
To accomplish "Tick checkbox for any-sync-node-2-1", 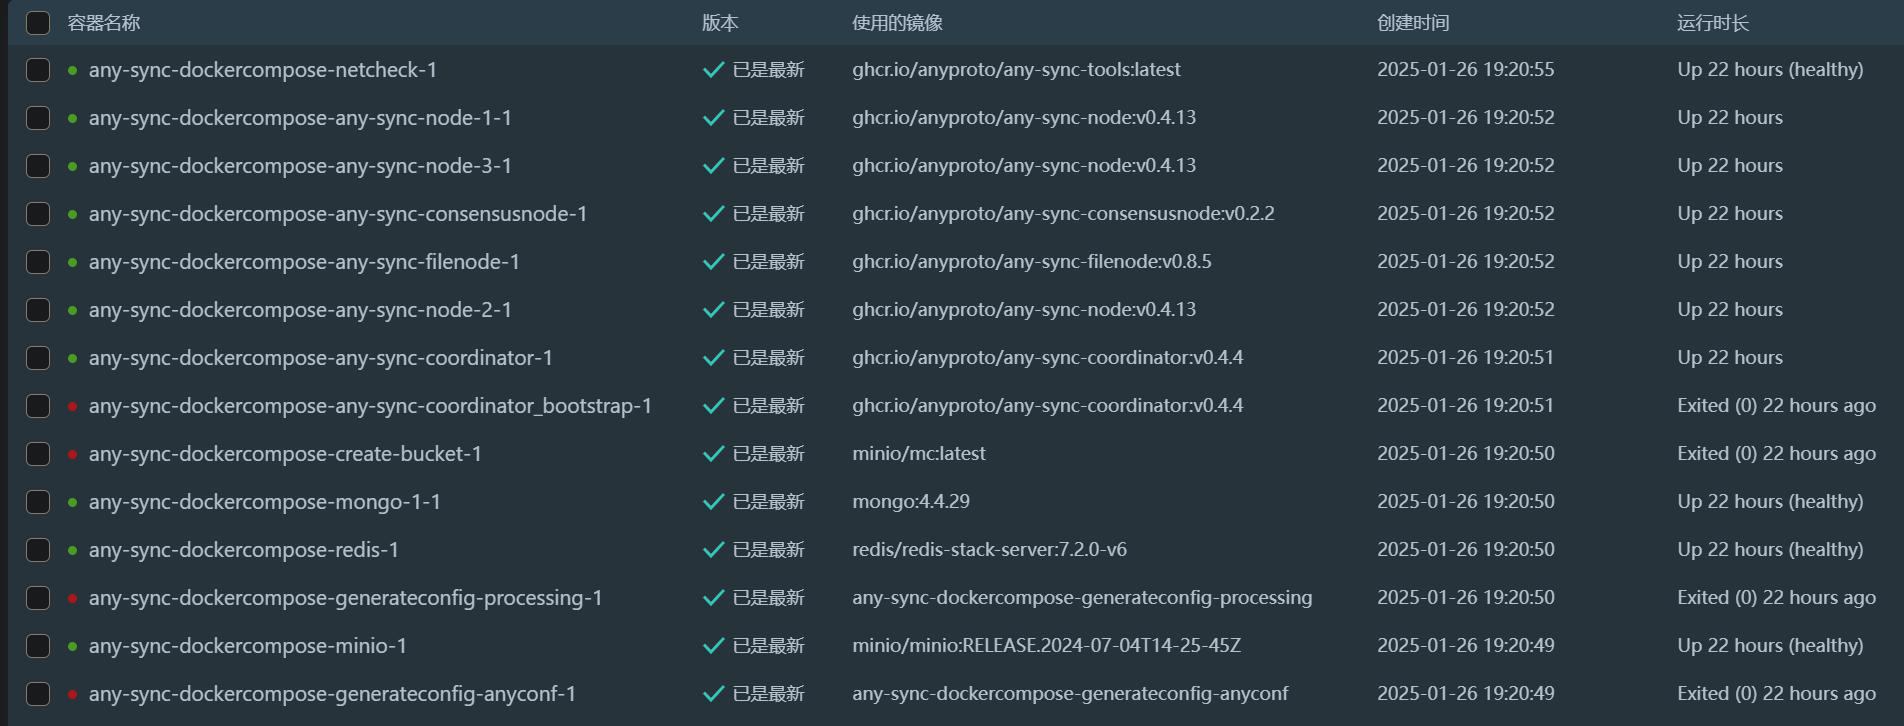I will (x=38, y=310).
